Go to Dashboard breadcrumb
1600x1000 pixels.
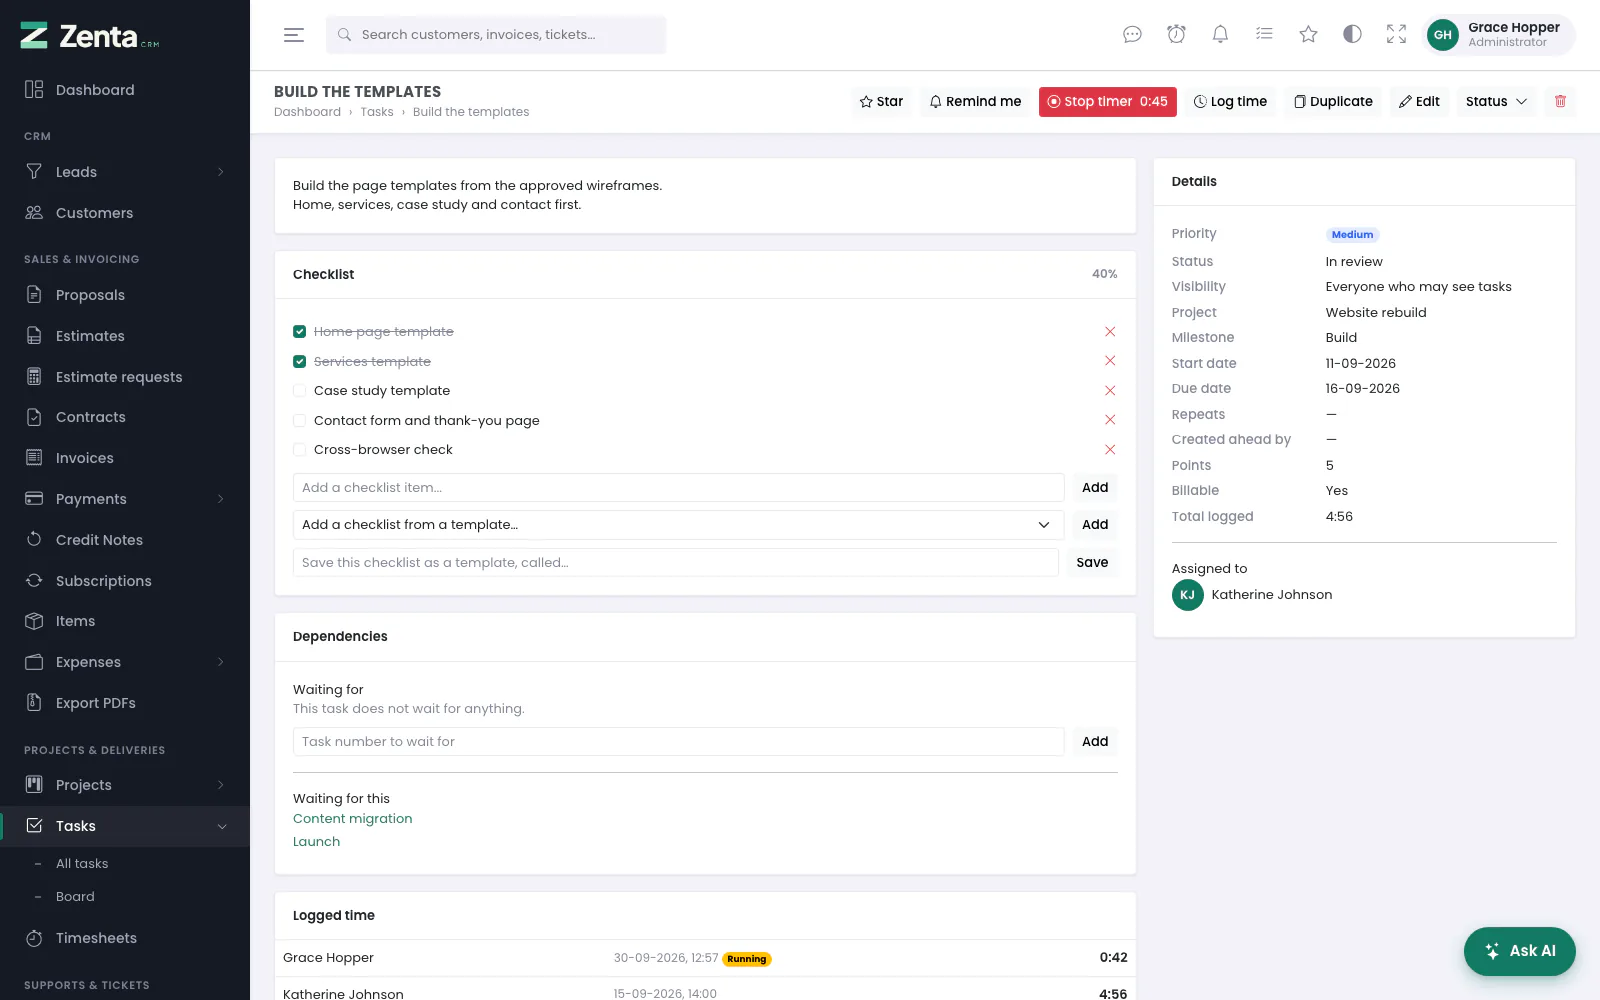pos(307,112)
